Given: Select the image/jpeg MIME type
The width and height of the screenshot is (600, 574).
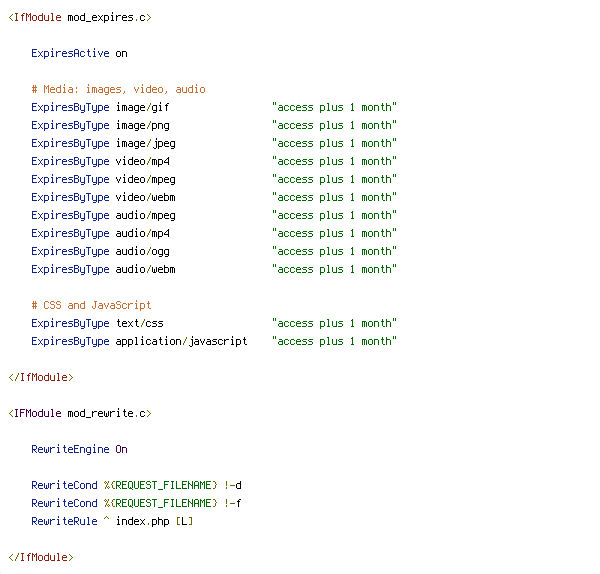Looking at the screenshot, I should point(146,144).
